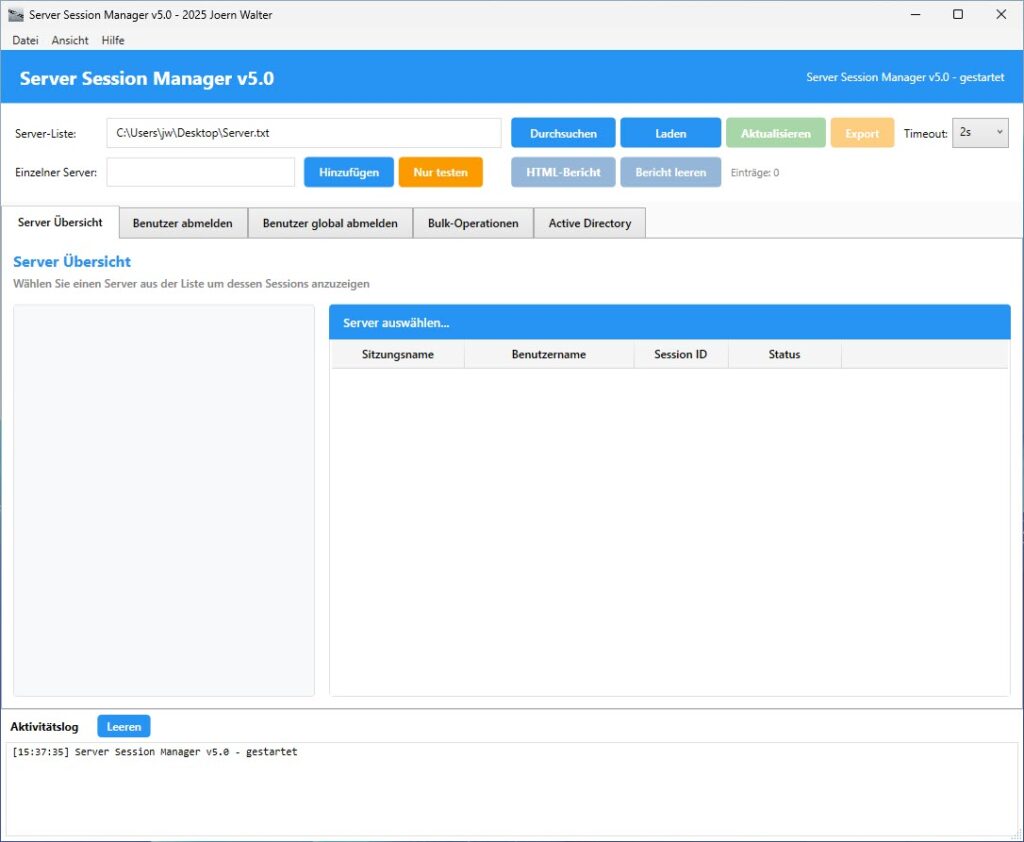
Task: Open the Timeout dropdown showing 2s
Action: [979, 132]
